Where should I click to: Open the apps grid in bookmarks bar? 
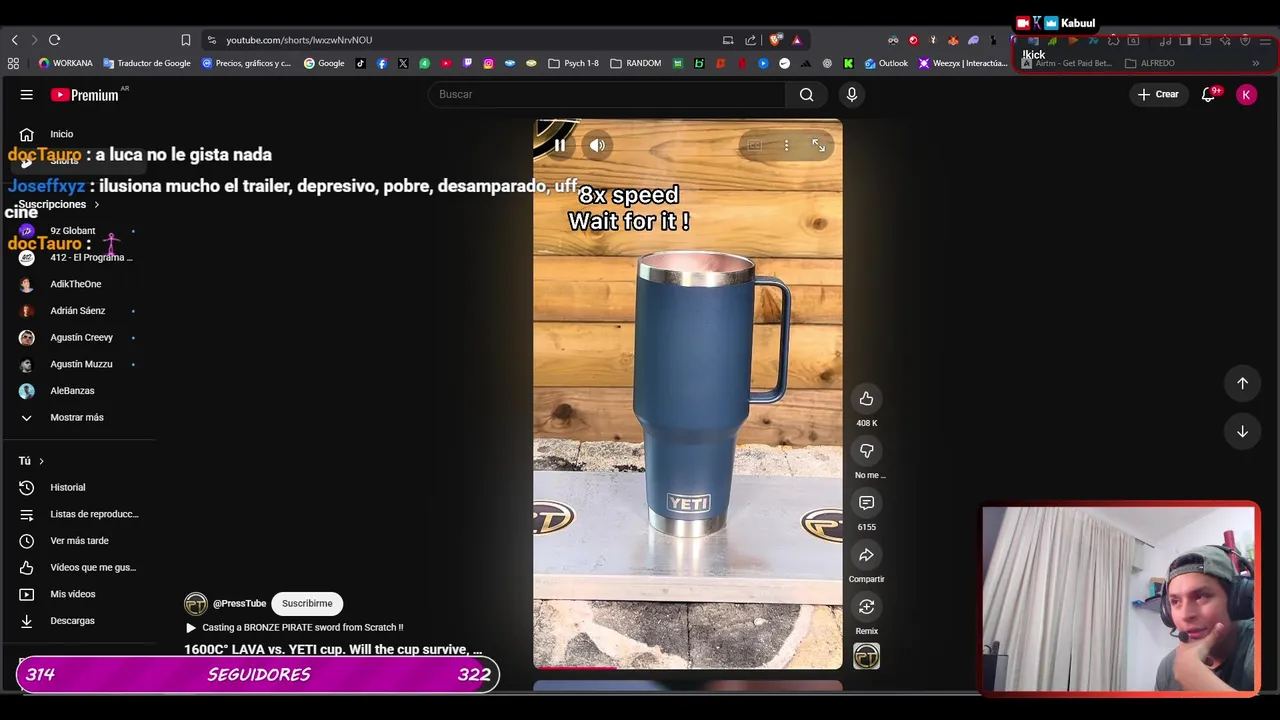click(x=13, y=63)
